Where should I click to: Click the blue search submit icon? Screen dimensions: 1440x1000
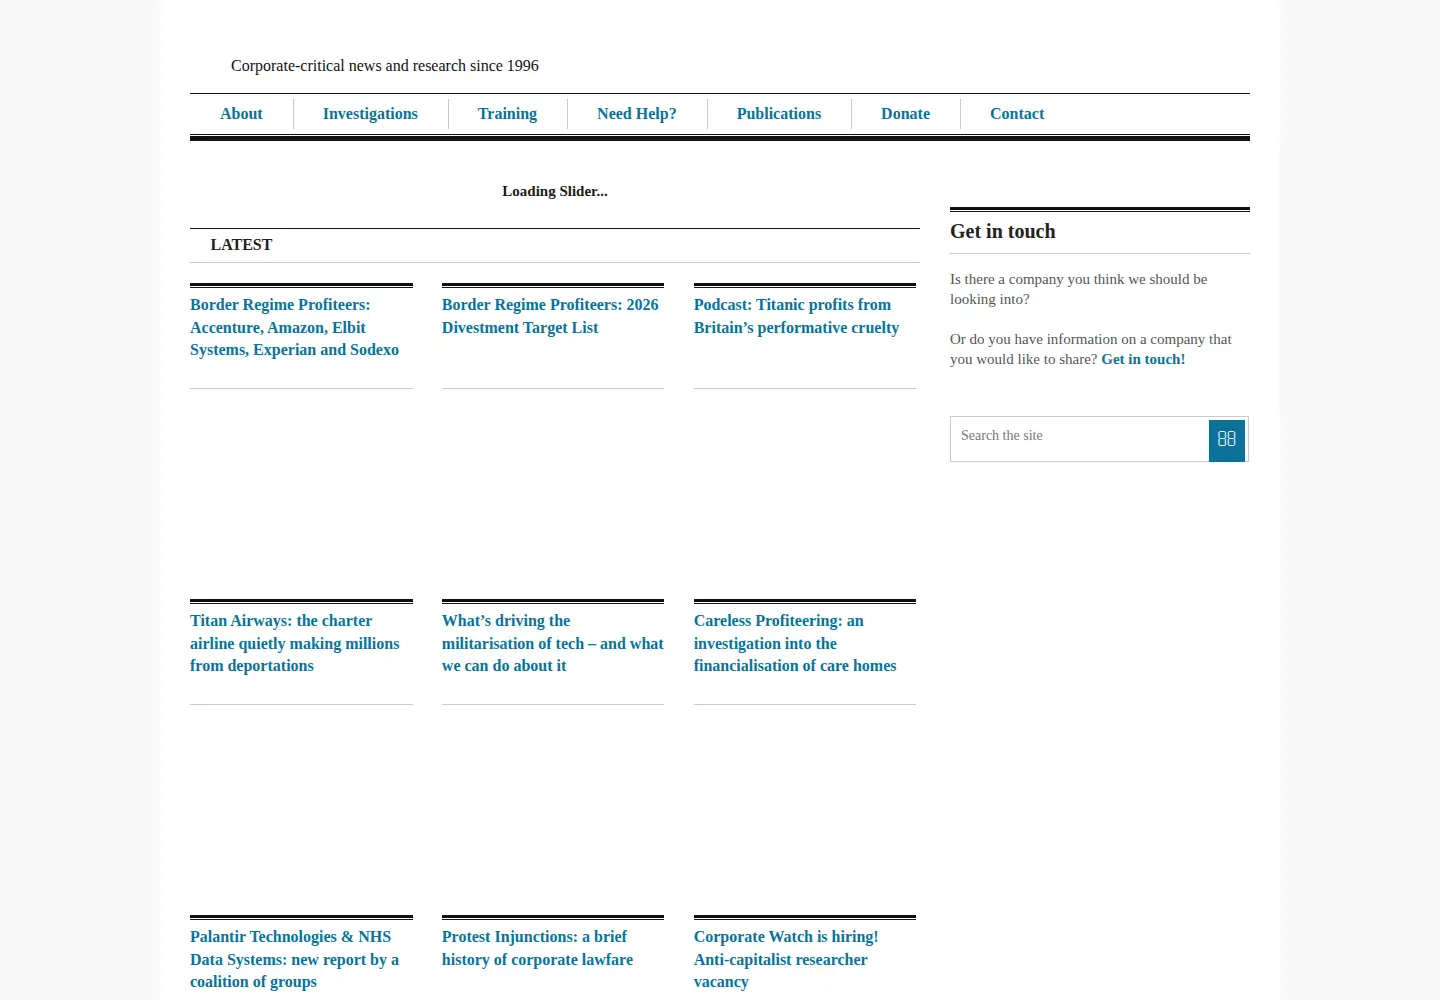click(1227, 440)
